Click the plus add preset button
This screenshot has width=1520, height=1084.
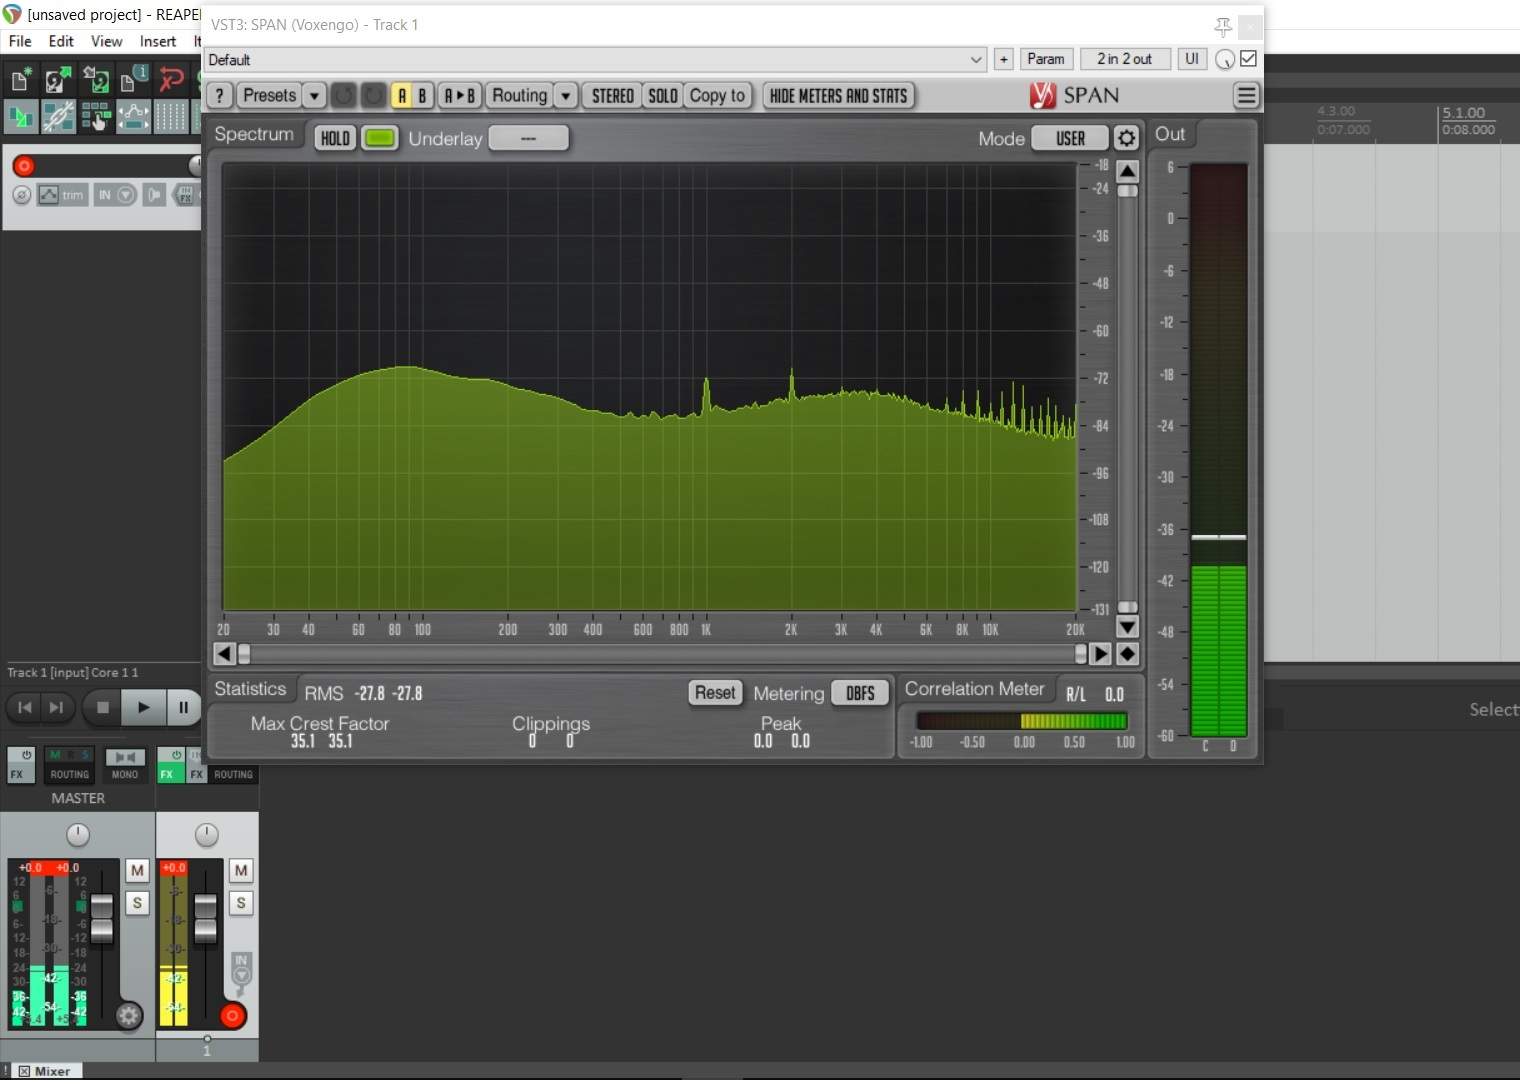tap(1004, 59)
